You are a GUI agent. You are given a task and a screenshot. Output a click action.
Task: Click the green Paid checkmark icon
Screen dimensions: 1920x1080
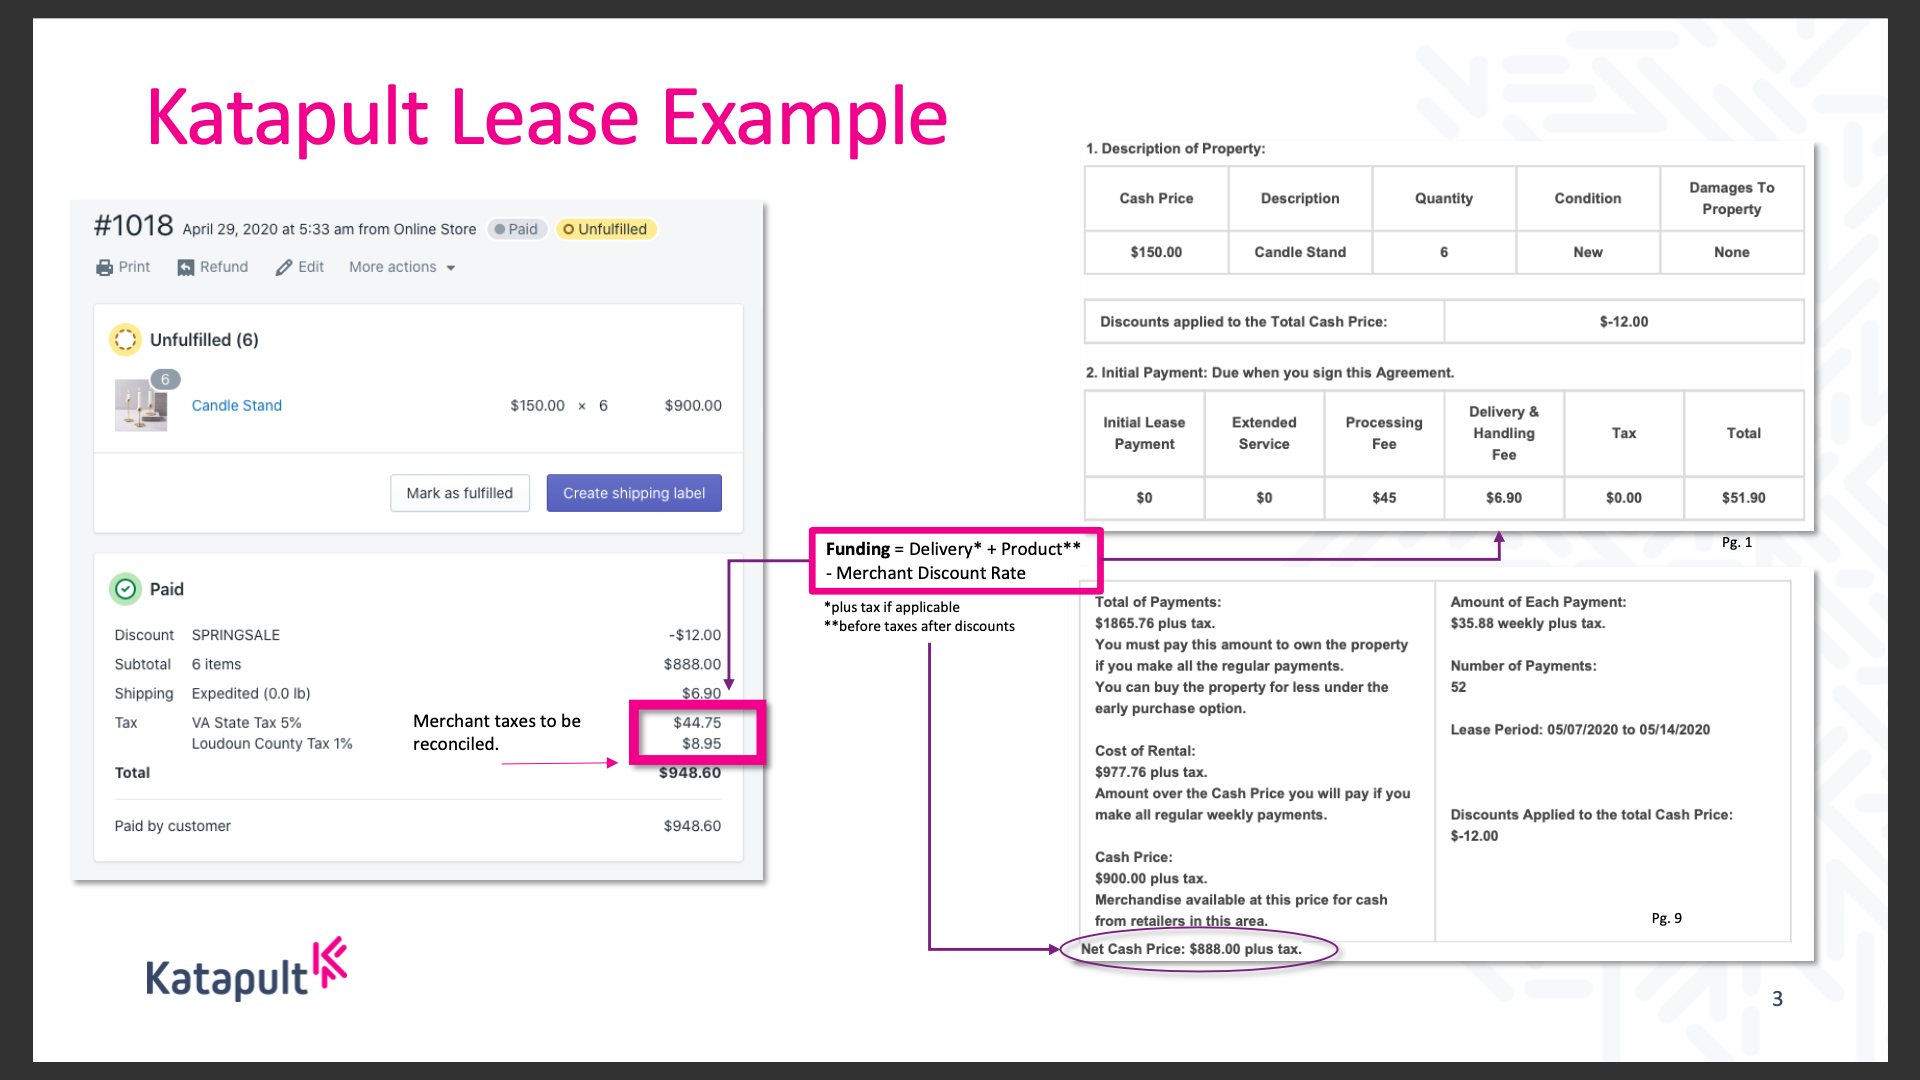point(125,589)
